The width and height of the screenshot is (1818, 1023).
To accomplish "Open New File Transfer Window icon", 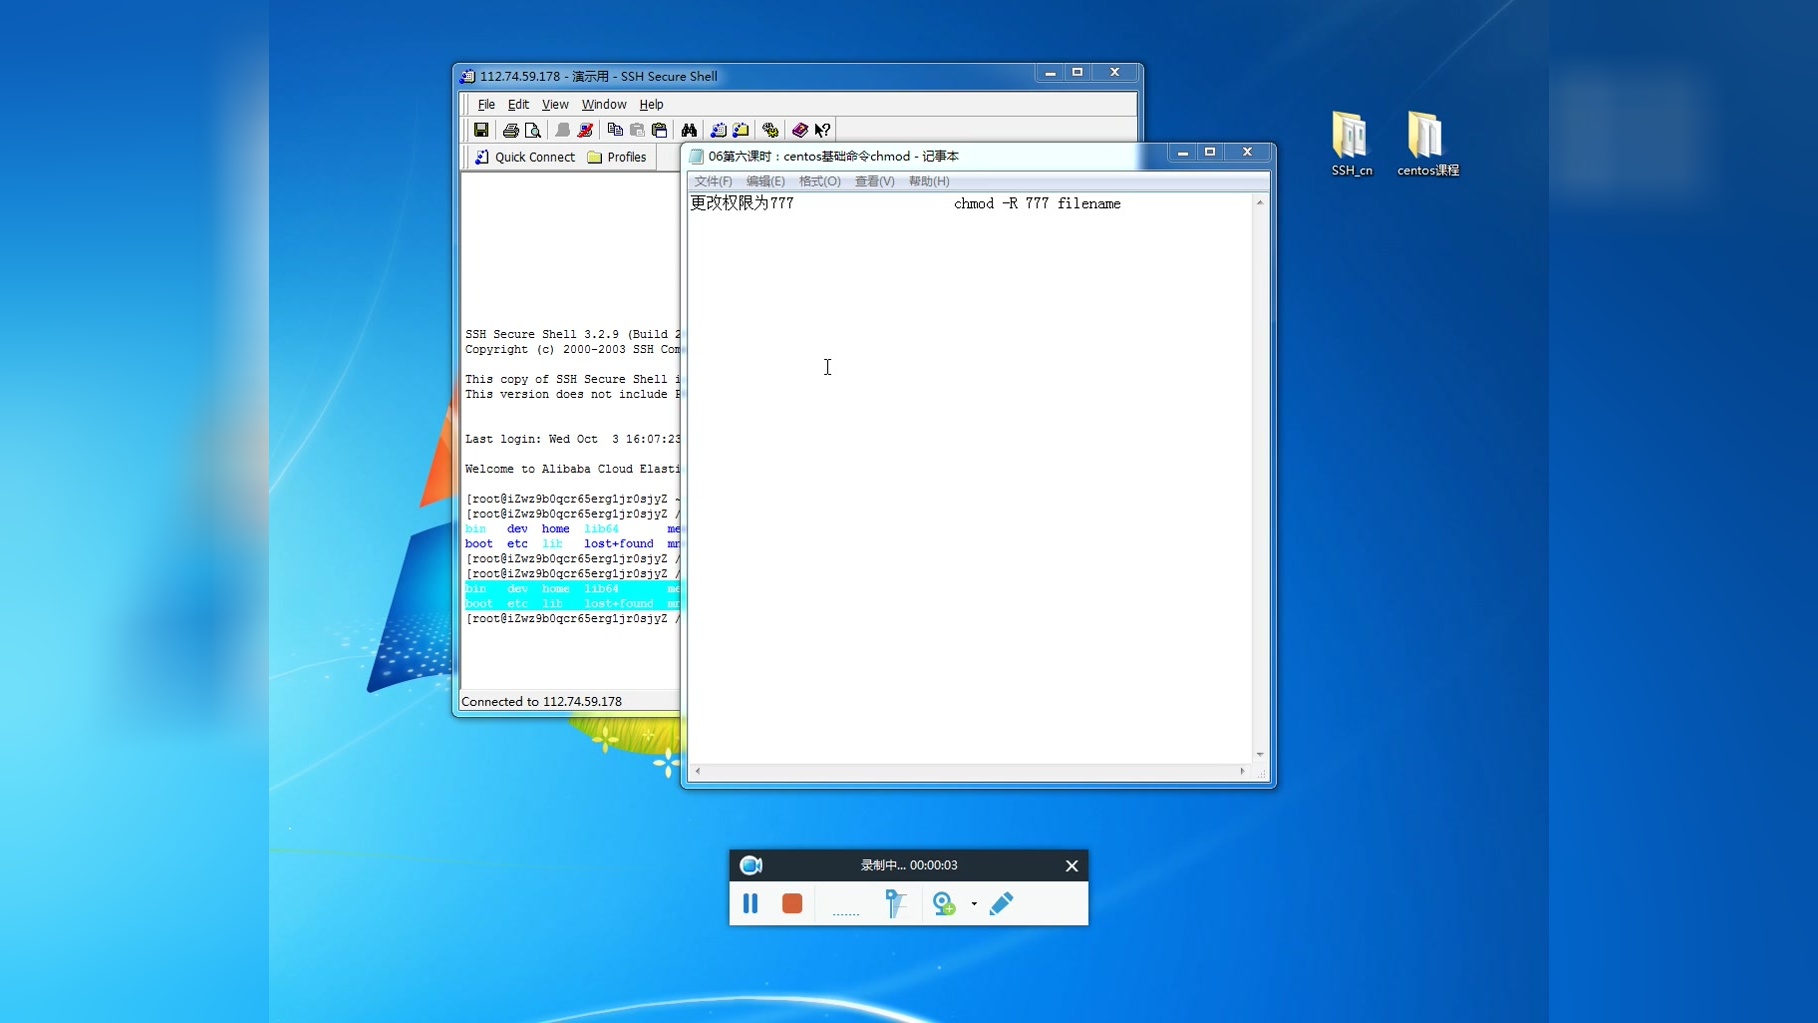I will [741, 130].
